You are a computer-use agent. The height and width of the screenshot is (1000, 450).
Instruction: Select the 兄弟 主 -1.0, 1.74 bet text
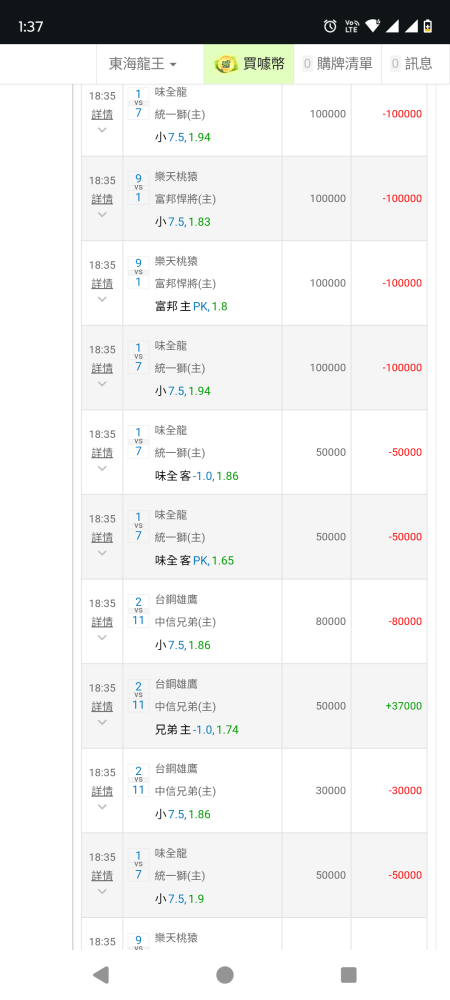click(x=197, y=730)
